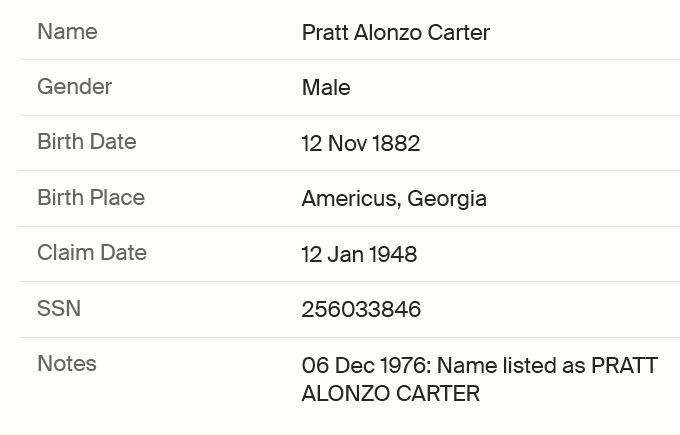Screen dimensions: 680x435
Task: Click the Male gender value
Action: (x=326, y=87)
